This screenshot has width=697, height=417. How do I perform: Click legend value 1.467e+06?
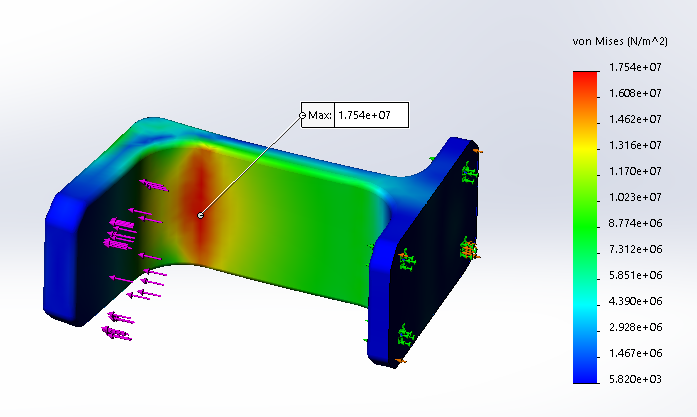(635, 353)
